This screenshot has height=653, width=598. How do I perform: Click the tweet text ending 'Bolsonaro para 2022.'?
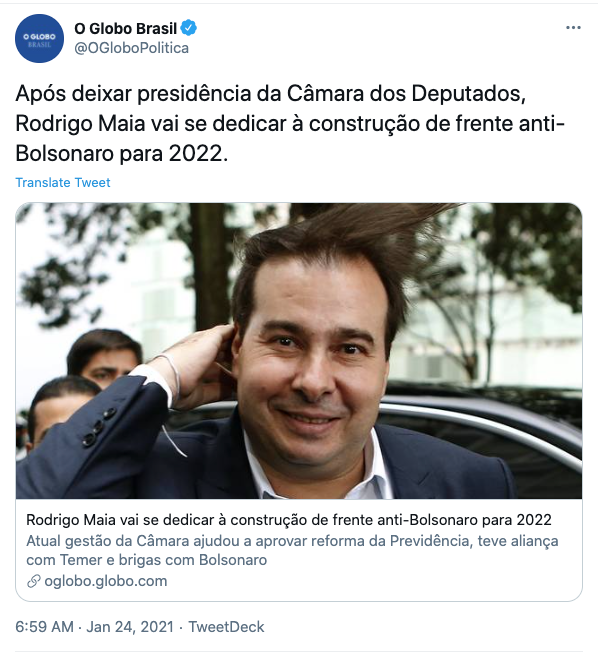click(x=122, y=154)
